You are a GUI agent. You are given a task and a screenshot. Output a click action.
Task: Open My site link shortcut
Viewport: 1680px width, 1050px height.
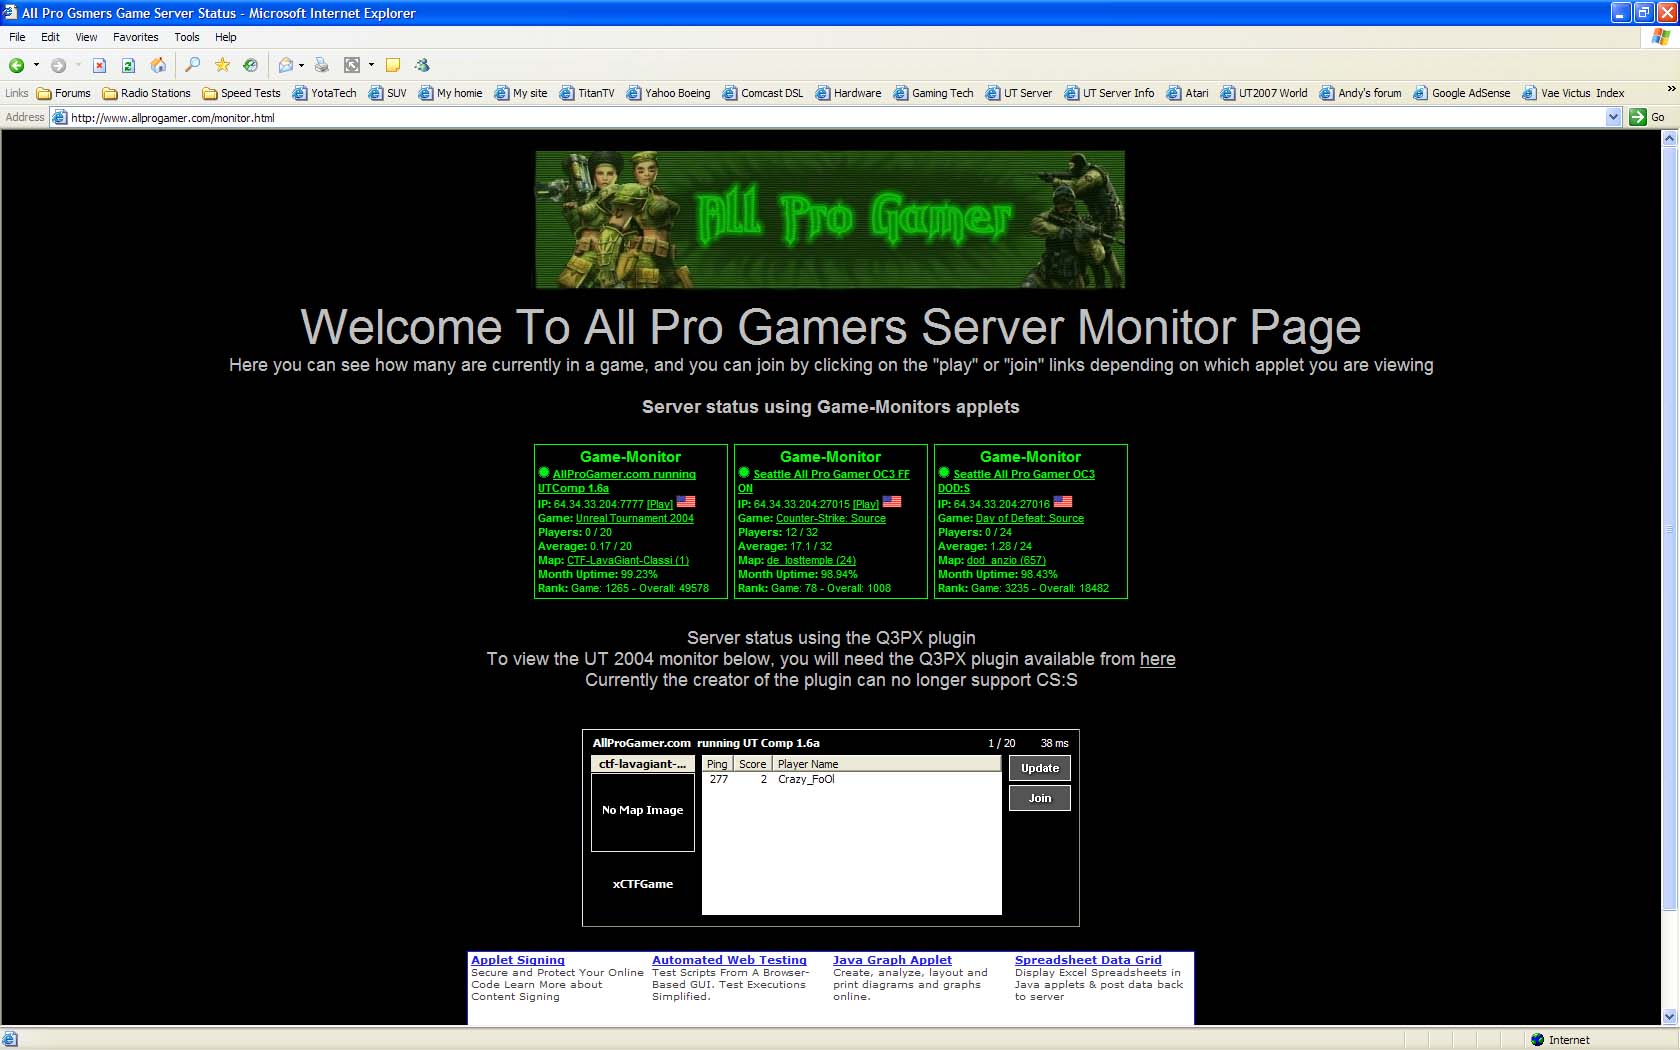[521, 93]
